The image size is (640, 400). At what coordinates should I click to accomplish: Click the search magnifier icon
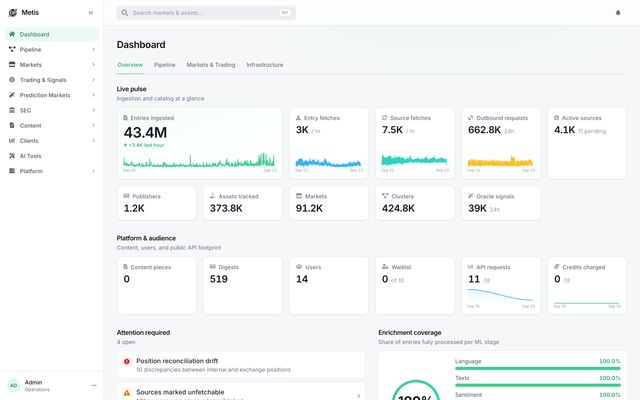(x=124, y=13)
